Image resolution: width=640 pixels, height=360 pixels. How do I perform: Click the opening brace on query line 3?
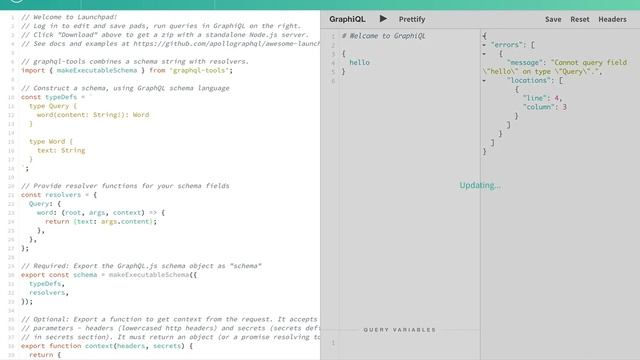tap(344, 53)
